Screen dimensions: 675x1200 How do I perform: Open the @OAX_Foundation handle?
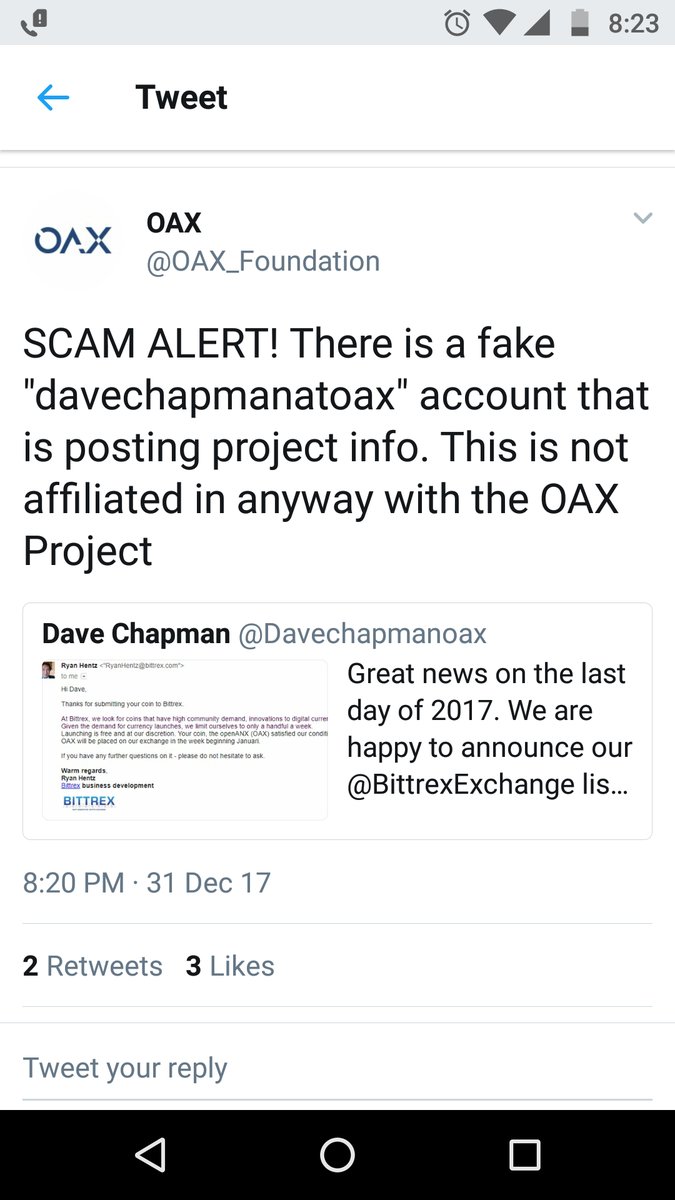tap(263, 261)
